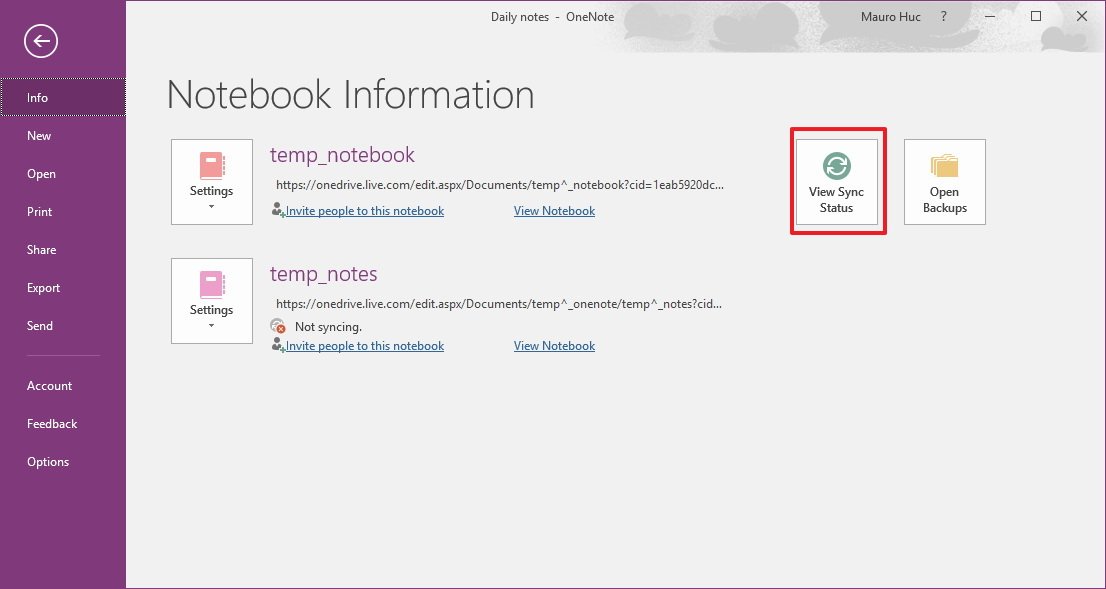Expand Settings dropdown for temp_notes

tap(212, 301)
